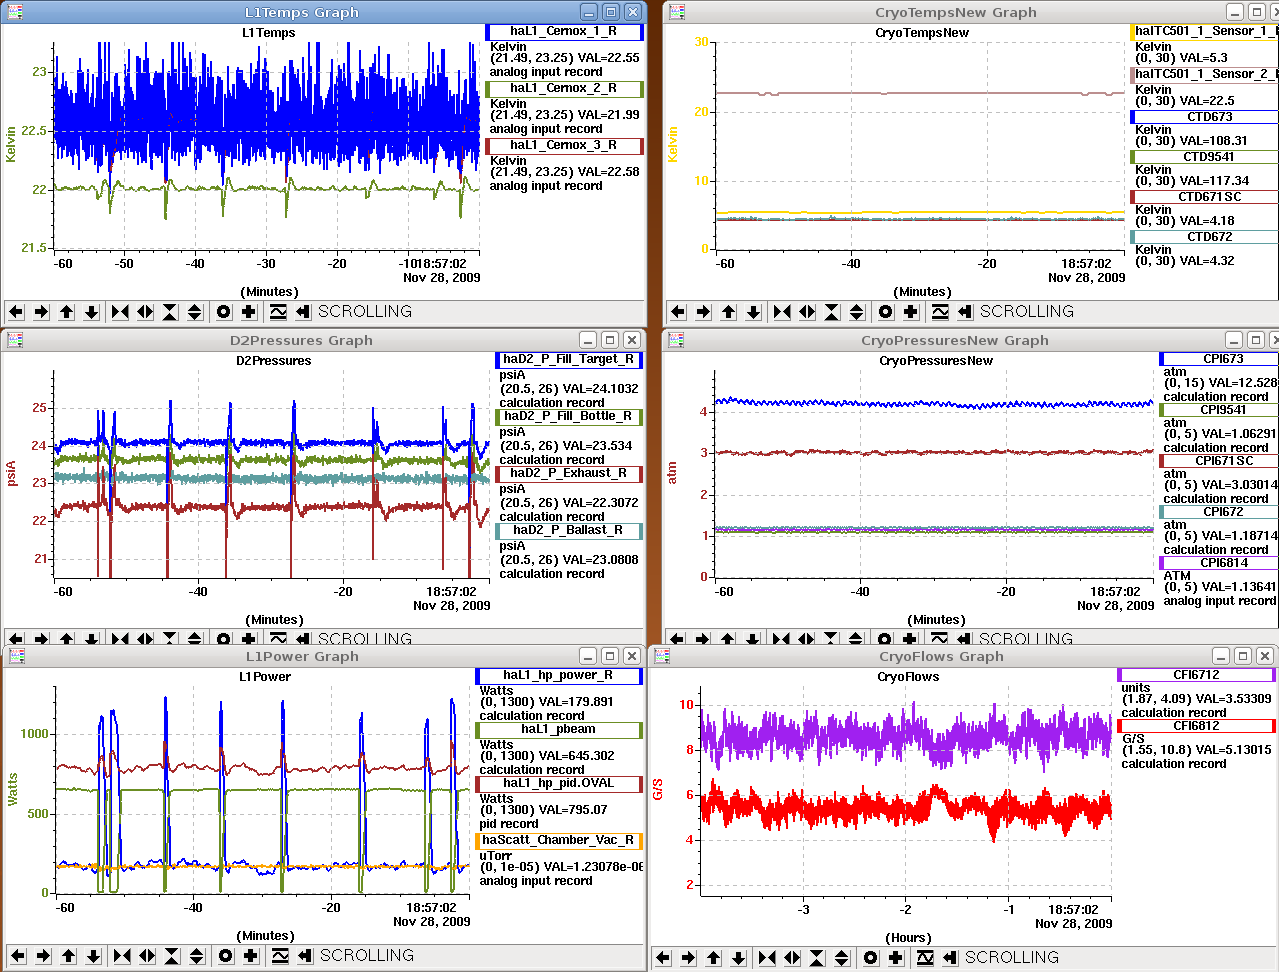Click scroll-mode arrow icon in L1Temps Graph
Image resolution: width=1279 pixels, height=972 pixels.
click(x=303, y=312)
